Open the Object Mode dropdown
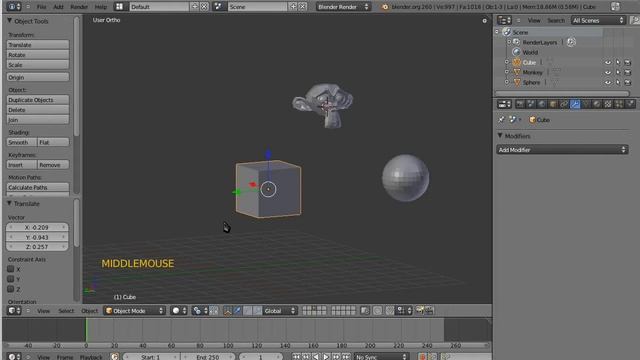This screenshot has width=640, height=360. (134, 311)
